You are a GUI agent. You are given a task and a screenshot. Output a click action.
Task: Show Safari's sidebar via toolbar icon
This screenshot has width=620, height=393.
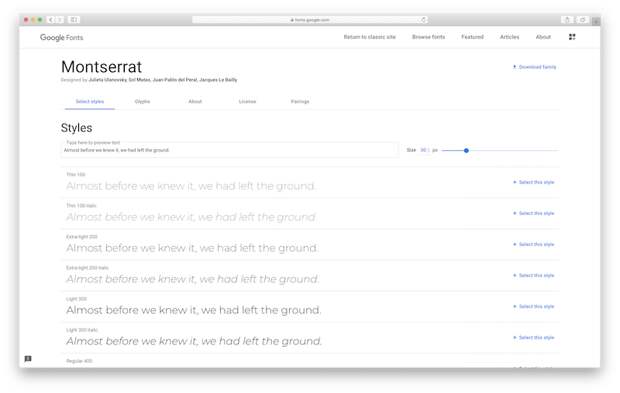(x=74, y=19)
